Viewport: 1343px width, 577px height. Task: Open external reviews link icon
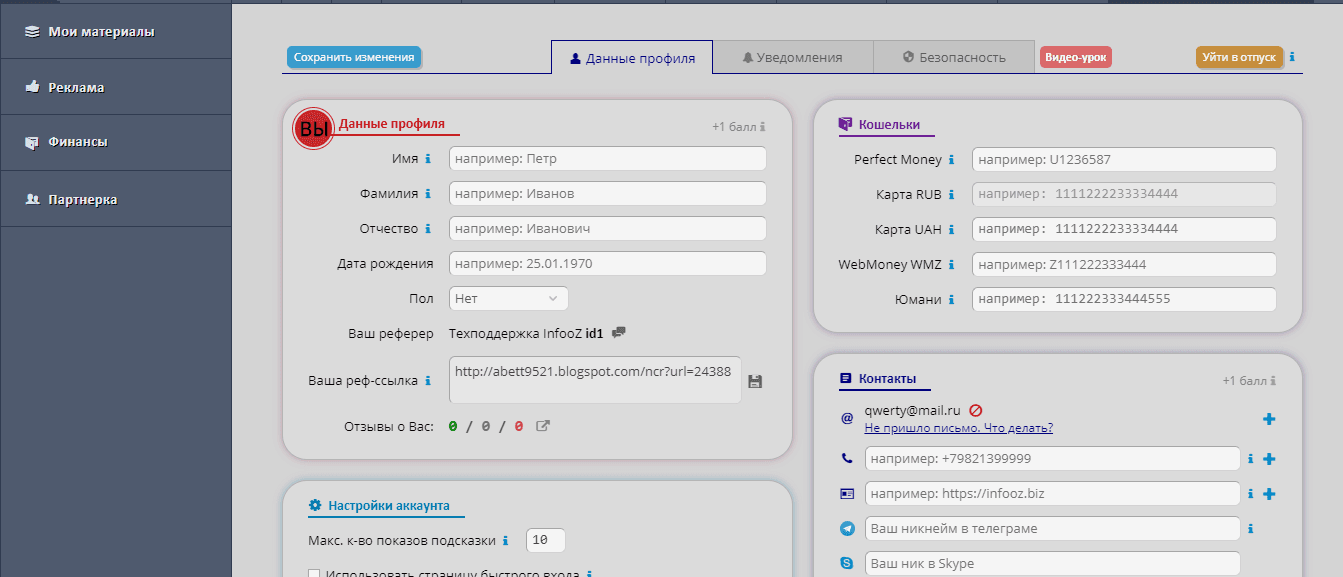pyautogui.click(x=543, y=426)
